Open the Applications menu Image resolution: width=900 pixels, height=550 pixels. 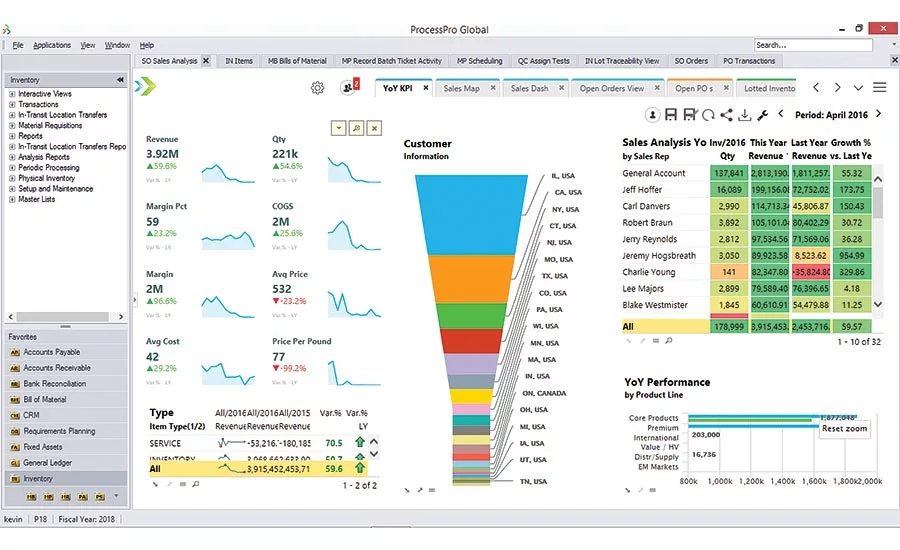point(52,45)
